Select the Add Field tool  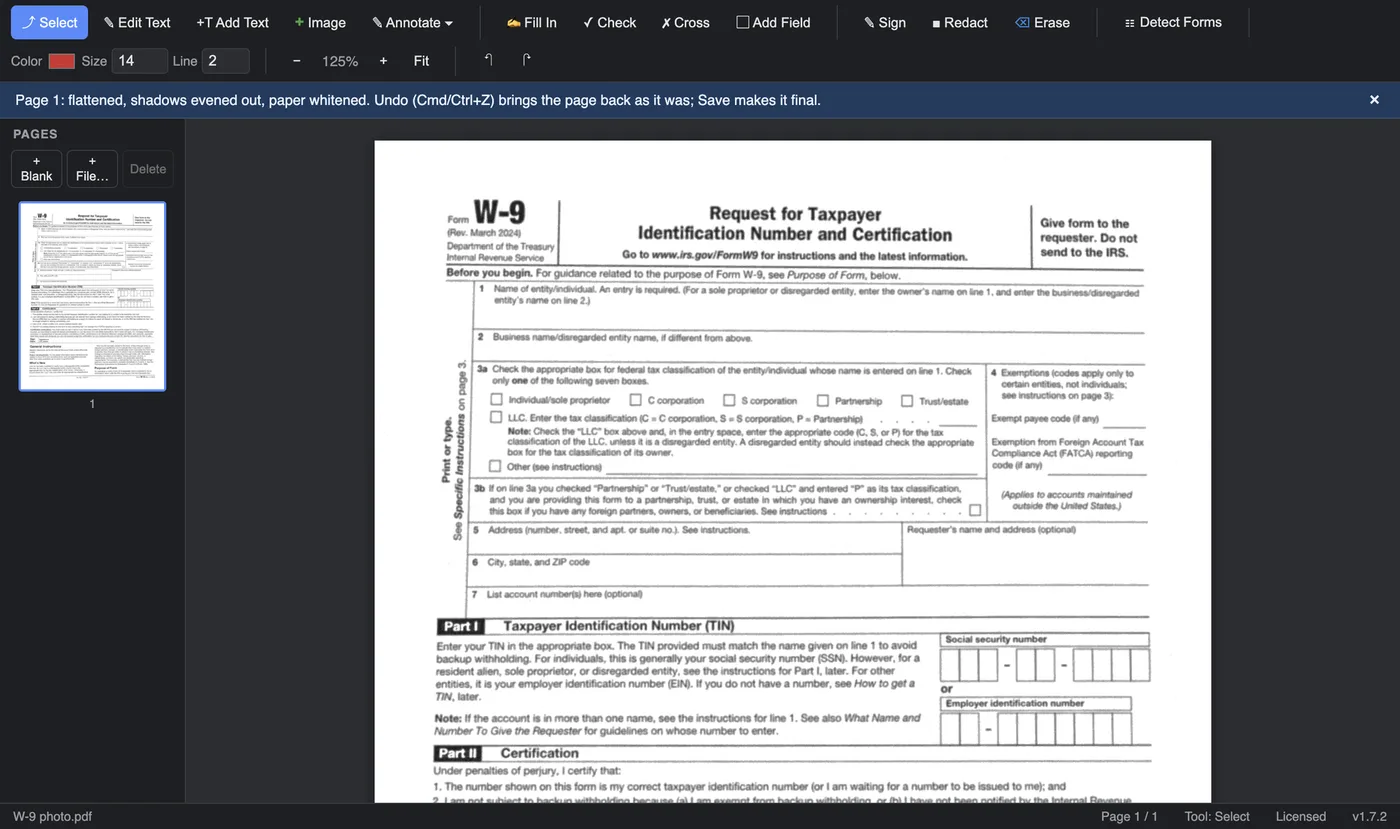click(773, 22)
